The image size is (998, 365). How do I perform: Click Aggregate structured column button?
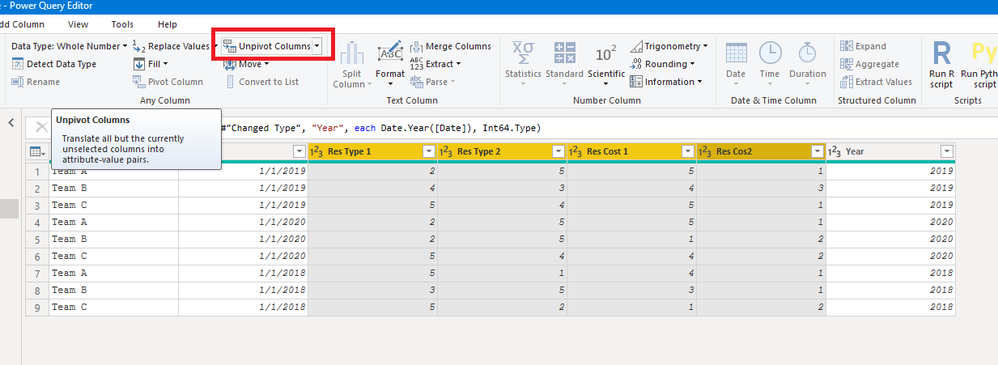click(x=869, y=64)
